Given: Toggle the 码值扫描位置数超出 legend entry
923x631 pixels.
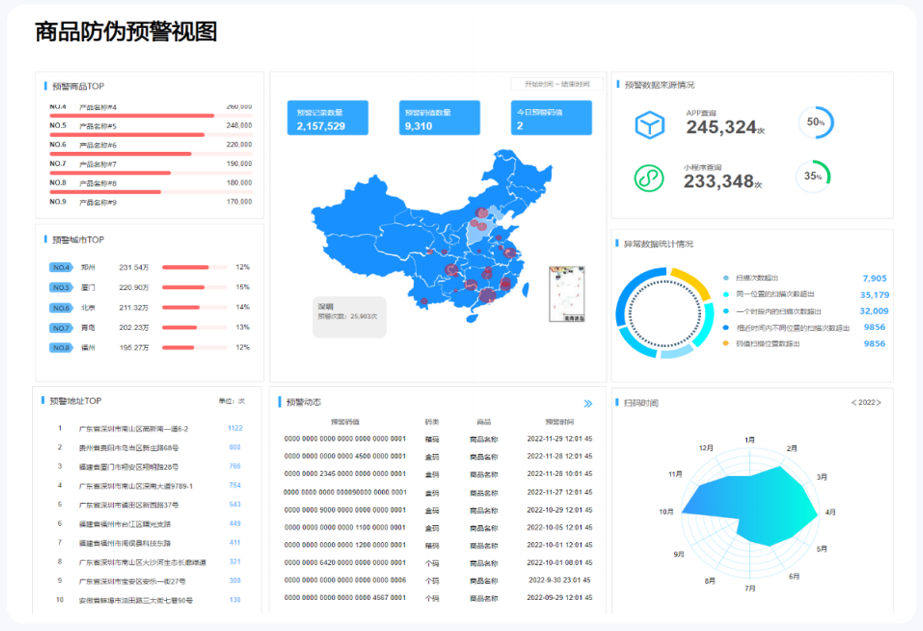Looking at the screenshot, I should pyautogui.click(x=770, y=343).
